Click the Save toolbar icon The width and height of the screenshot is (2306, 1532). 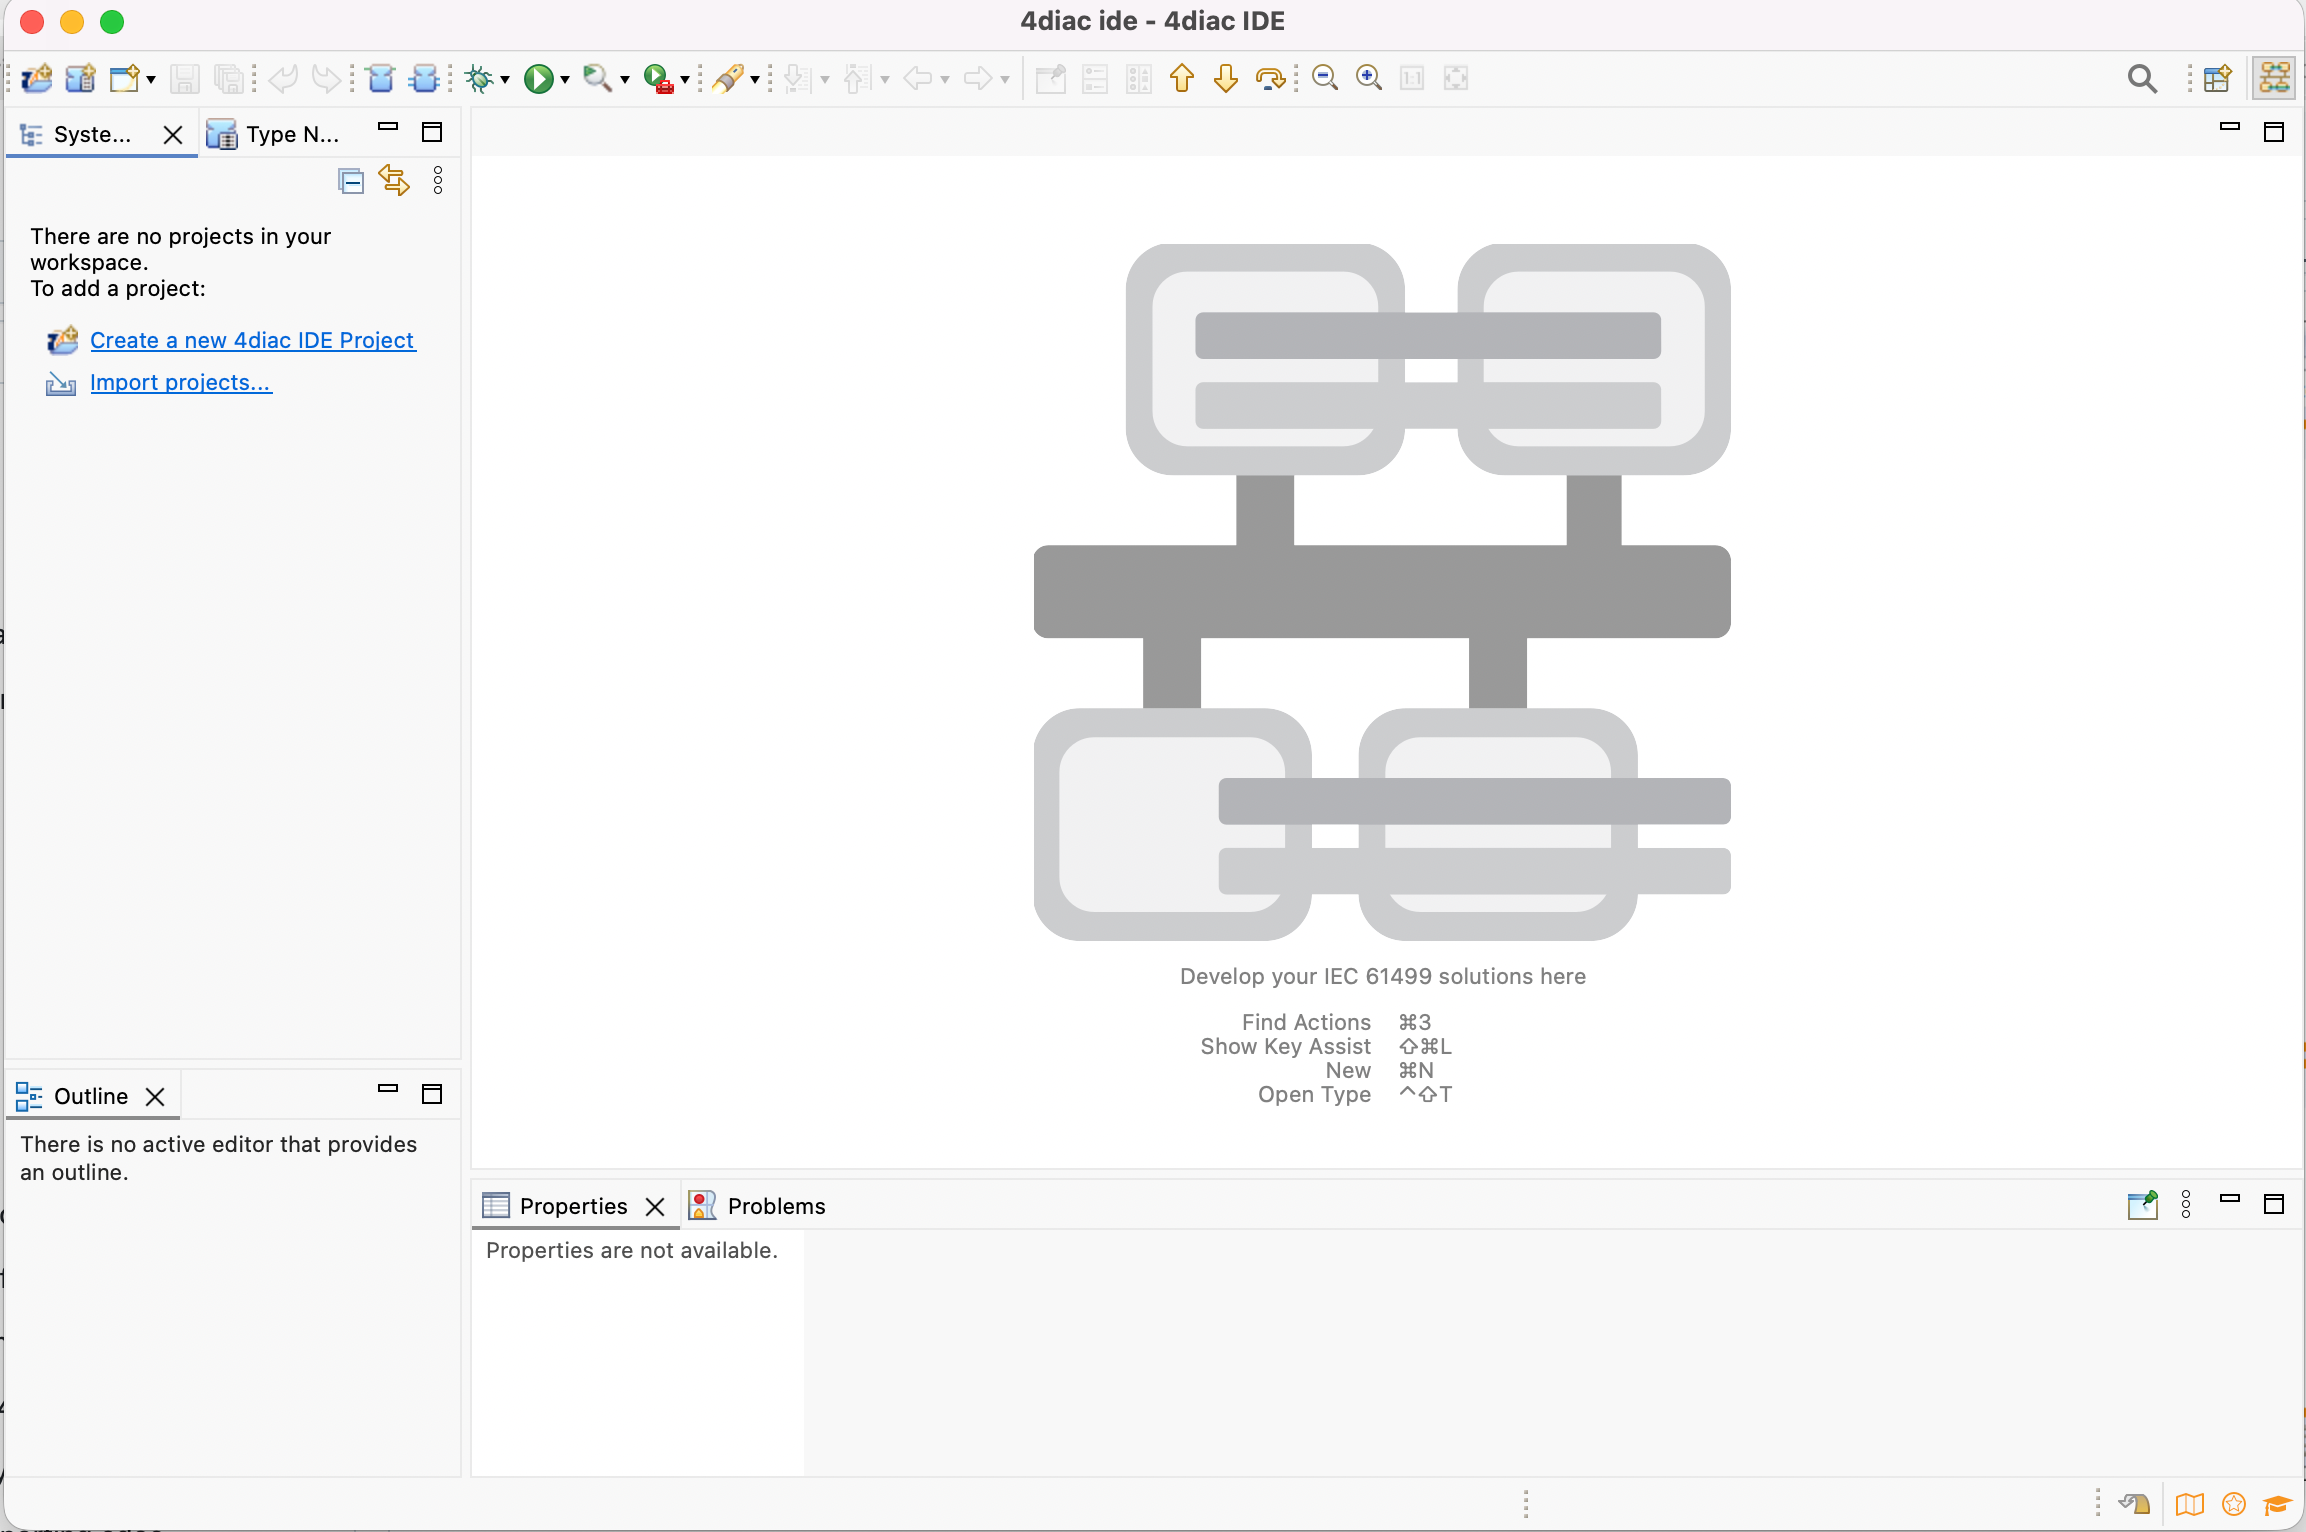(x=184, y=78)
